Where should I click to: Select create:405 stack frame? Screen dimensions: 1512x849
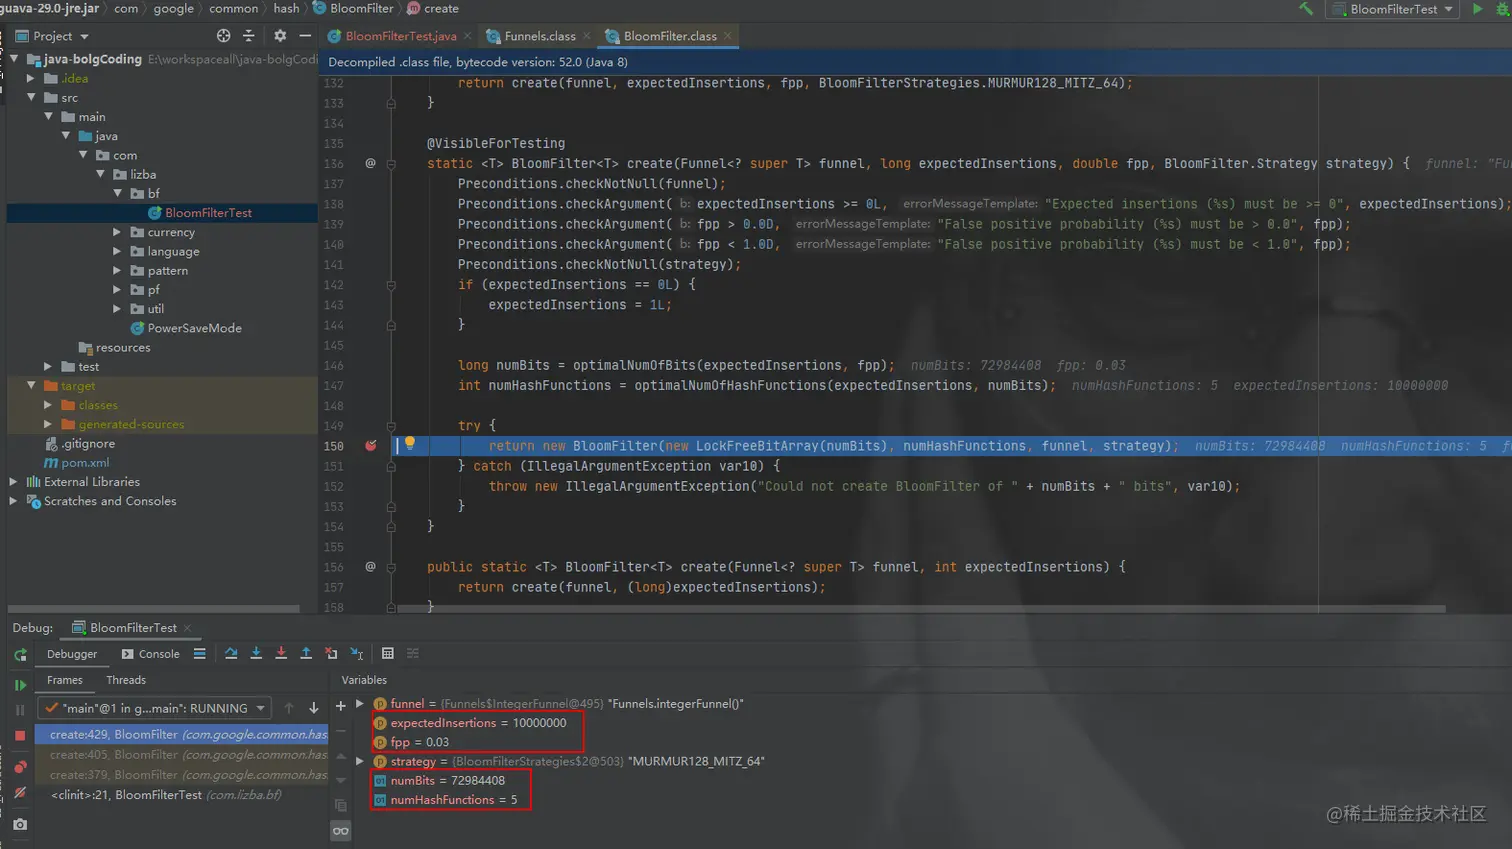182,755
